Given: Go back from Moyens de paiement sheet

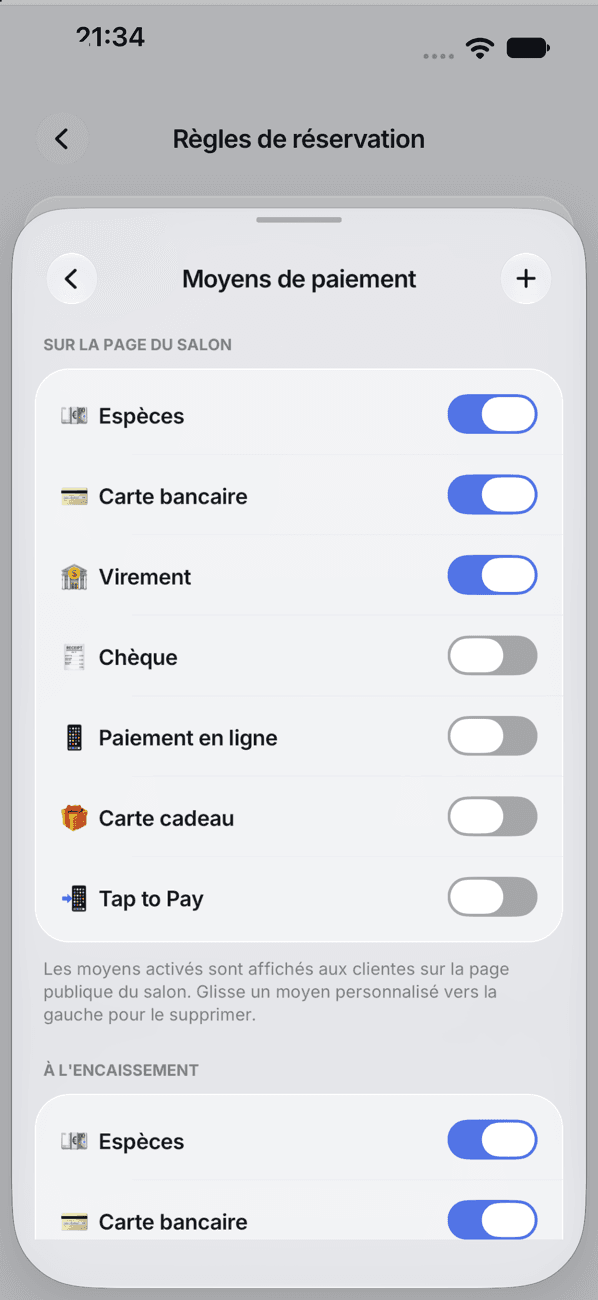Looking at the screenshot, I should click(x=71, y=279).
